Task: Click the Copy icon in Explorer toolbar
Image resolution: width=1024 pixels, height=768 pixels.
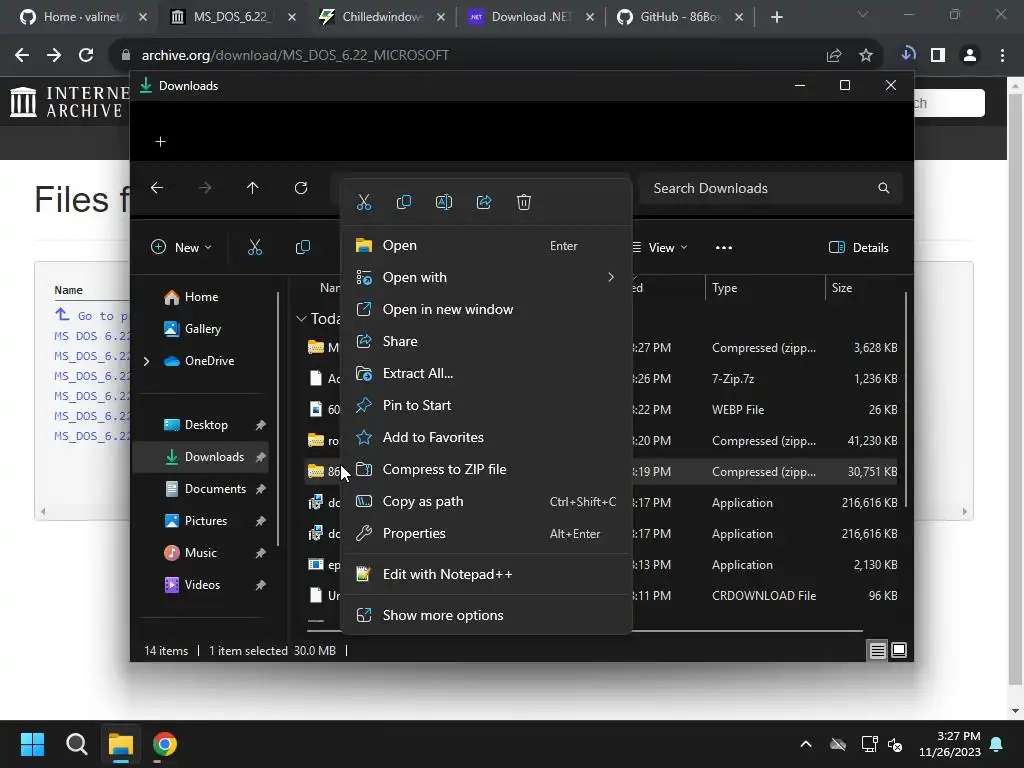Action: [303, 248]
